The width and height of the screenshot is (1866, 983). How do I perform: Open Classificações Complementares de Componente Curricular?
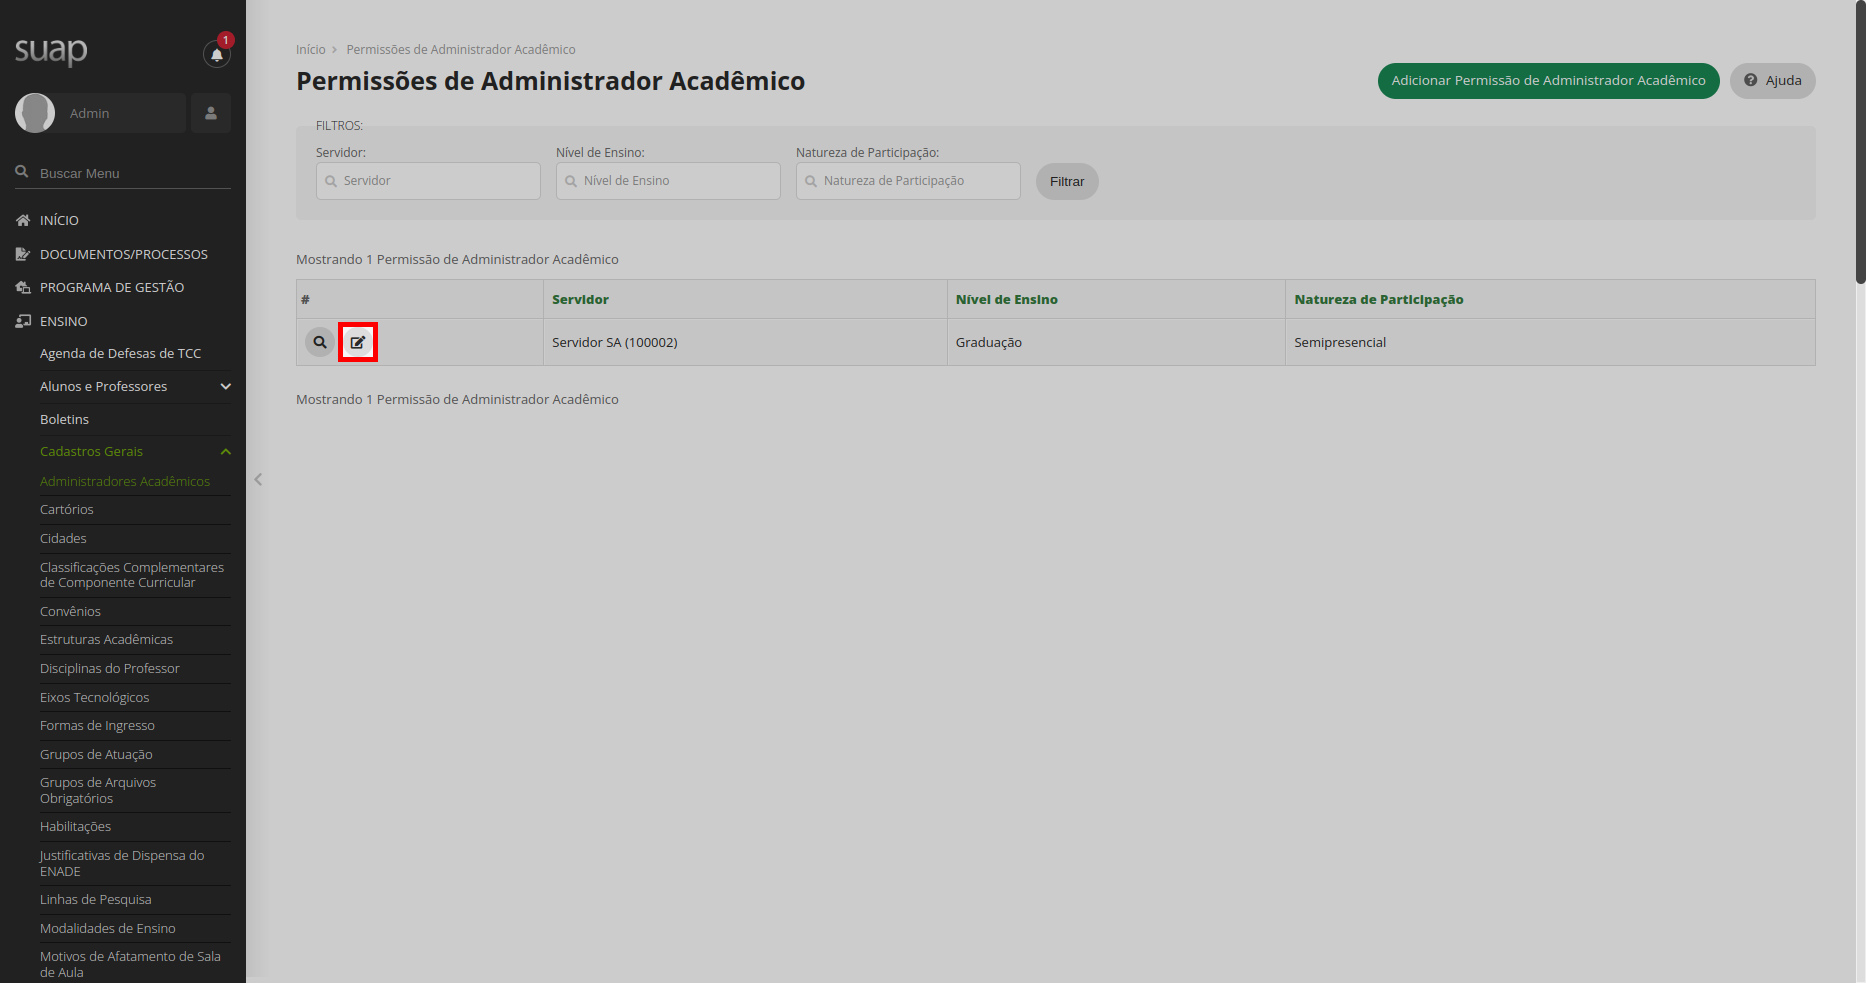coord(132,575)
